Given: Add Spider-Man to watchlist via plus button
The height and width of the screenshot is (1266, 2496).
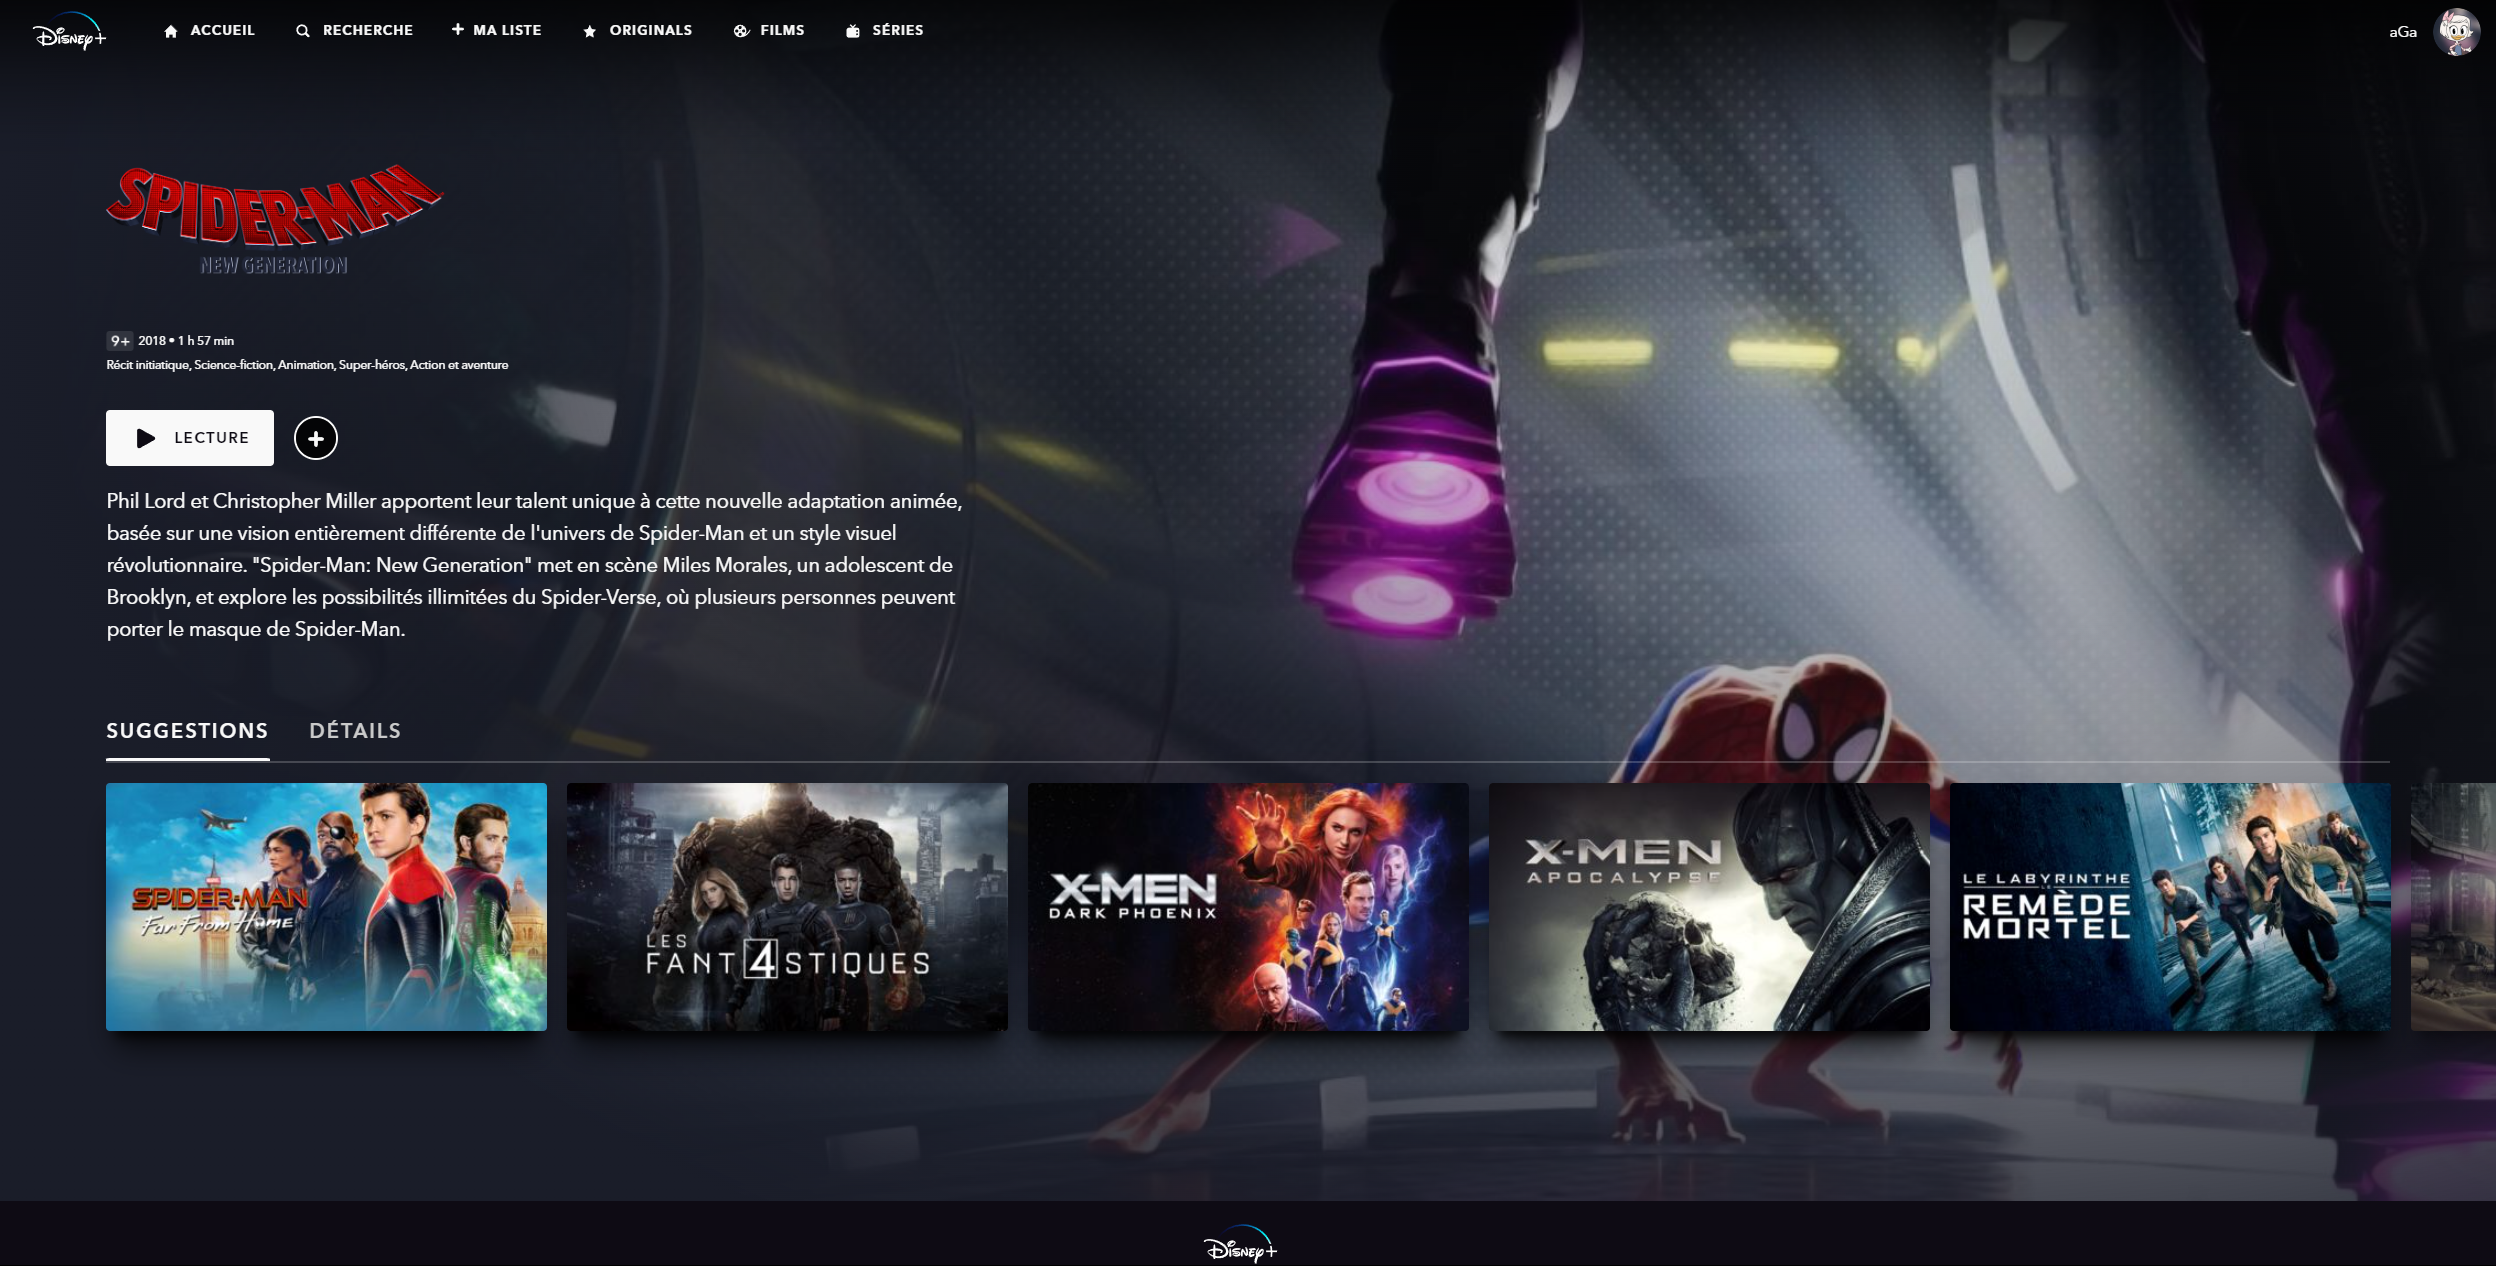Looking at the screenshot, I should pyautogui.click(x=315, y=438).
